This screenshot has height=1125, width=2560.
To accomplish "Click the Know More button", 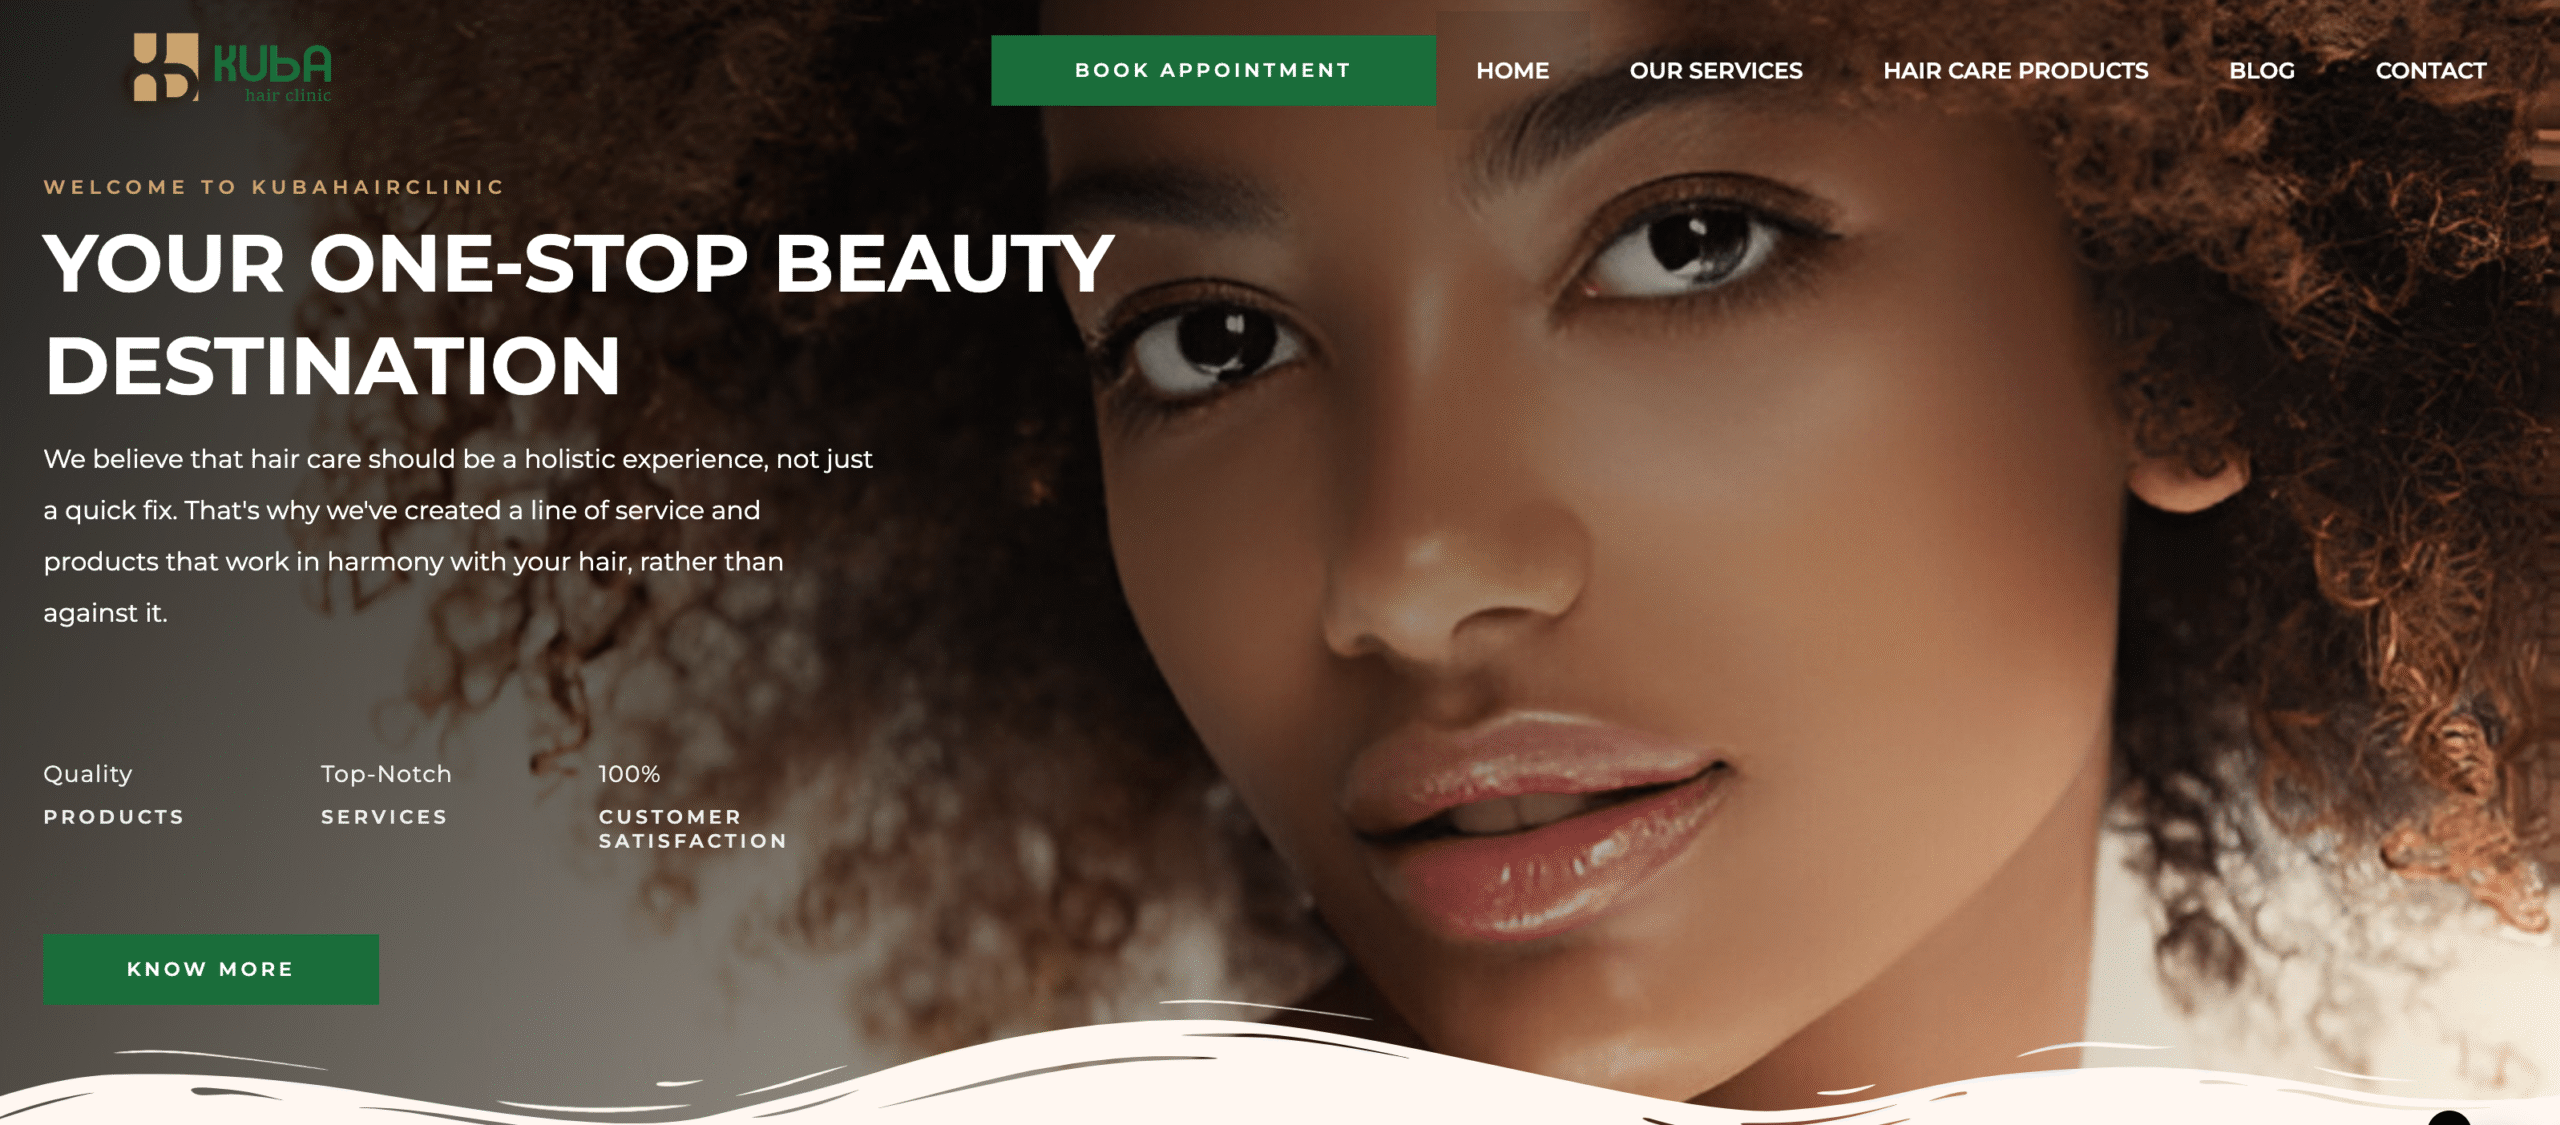I will [211, 969].
